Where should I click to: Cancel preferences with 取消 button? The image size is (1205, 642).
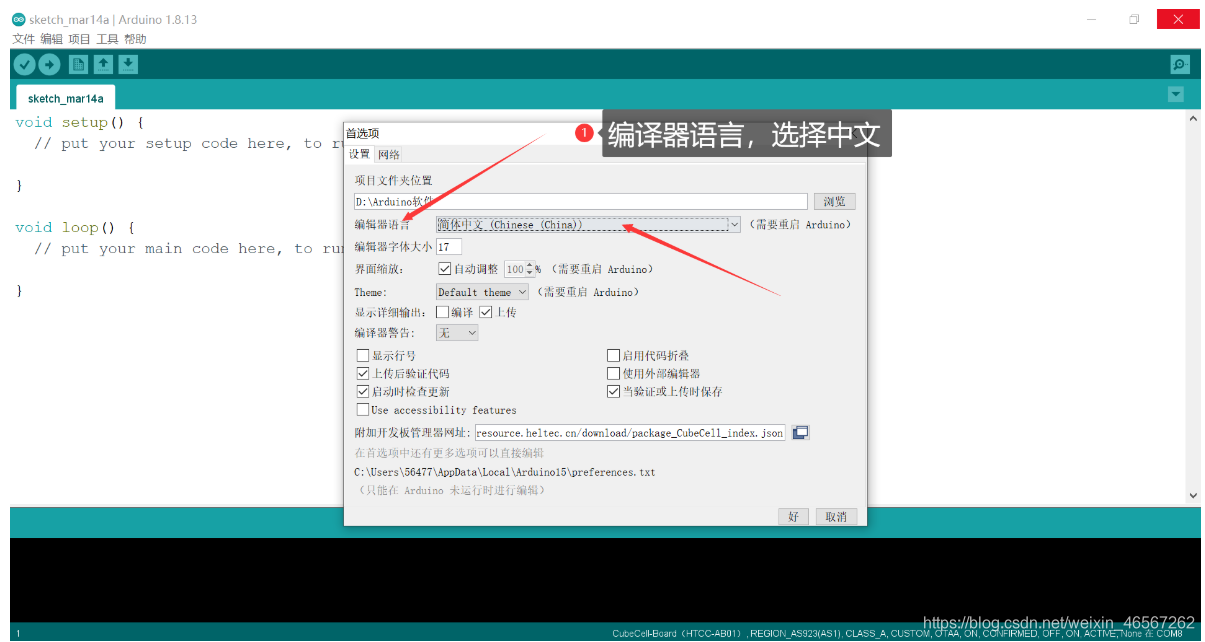[x=836, y=517]
